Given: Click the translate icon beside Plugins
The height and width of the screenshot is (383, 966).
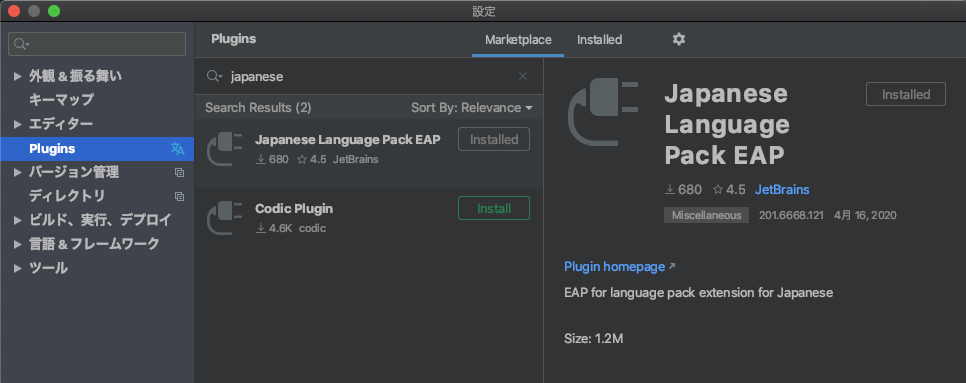Looking at the screenshot, I should pos(177,148).
